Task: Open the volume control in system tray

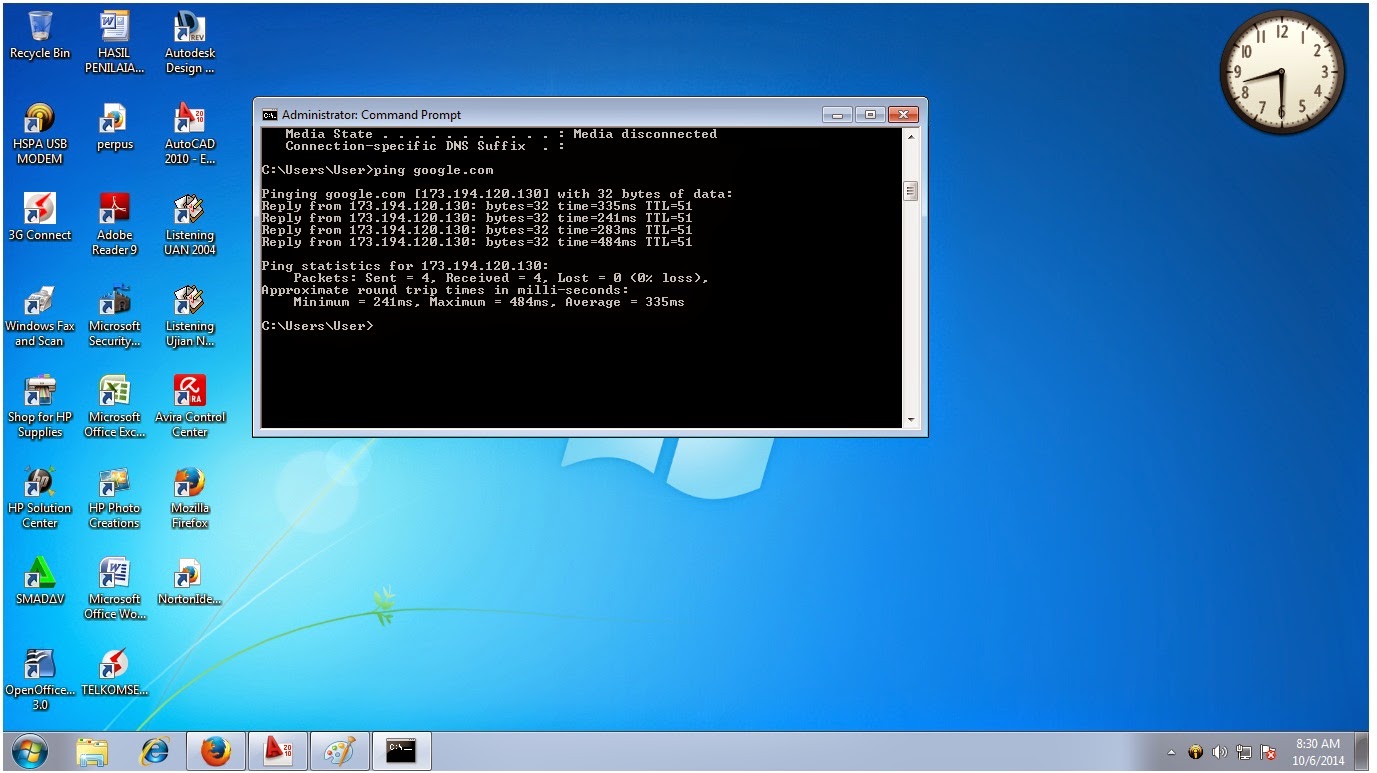Action: pos(1219,752)
